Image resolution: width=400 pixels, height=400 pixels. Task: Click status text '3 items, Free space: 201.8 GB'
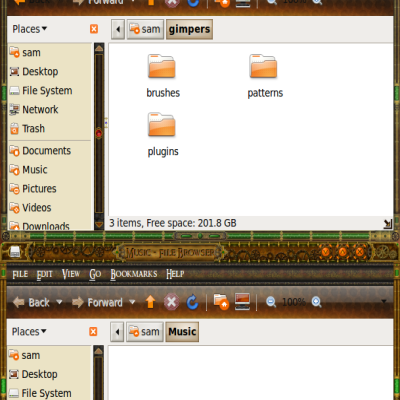173,223
